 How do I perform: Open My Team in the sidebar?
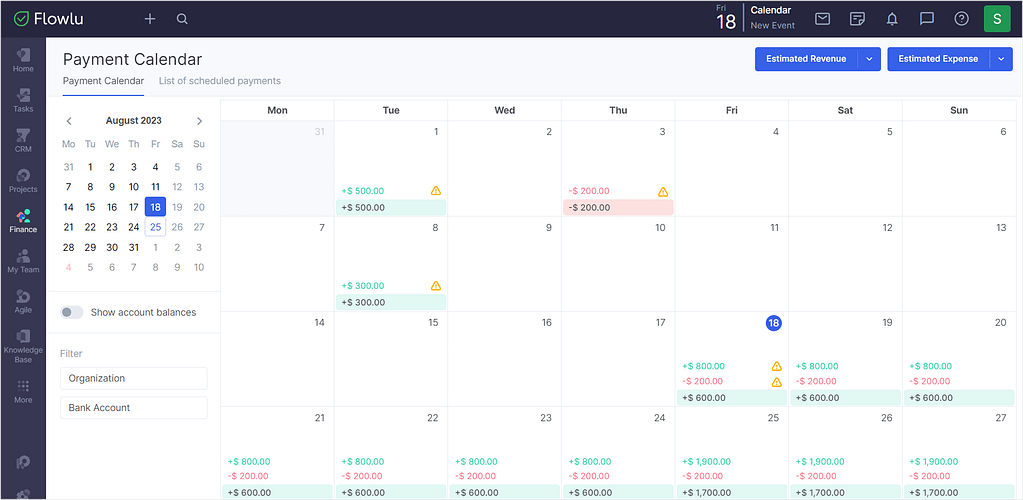click(x=23, y=261)
